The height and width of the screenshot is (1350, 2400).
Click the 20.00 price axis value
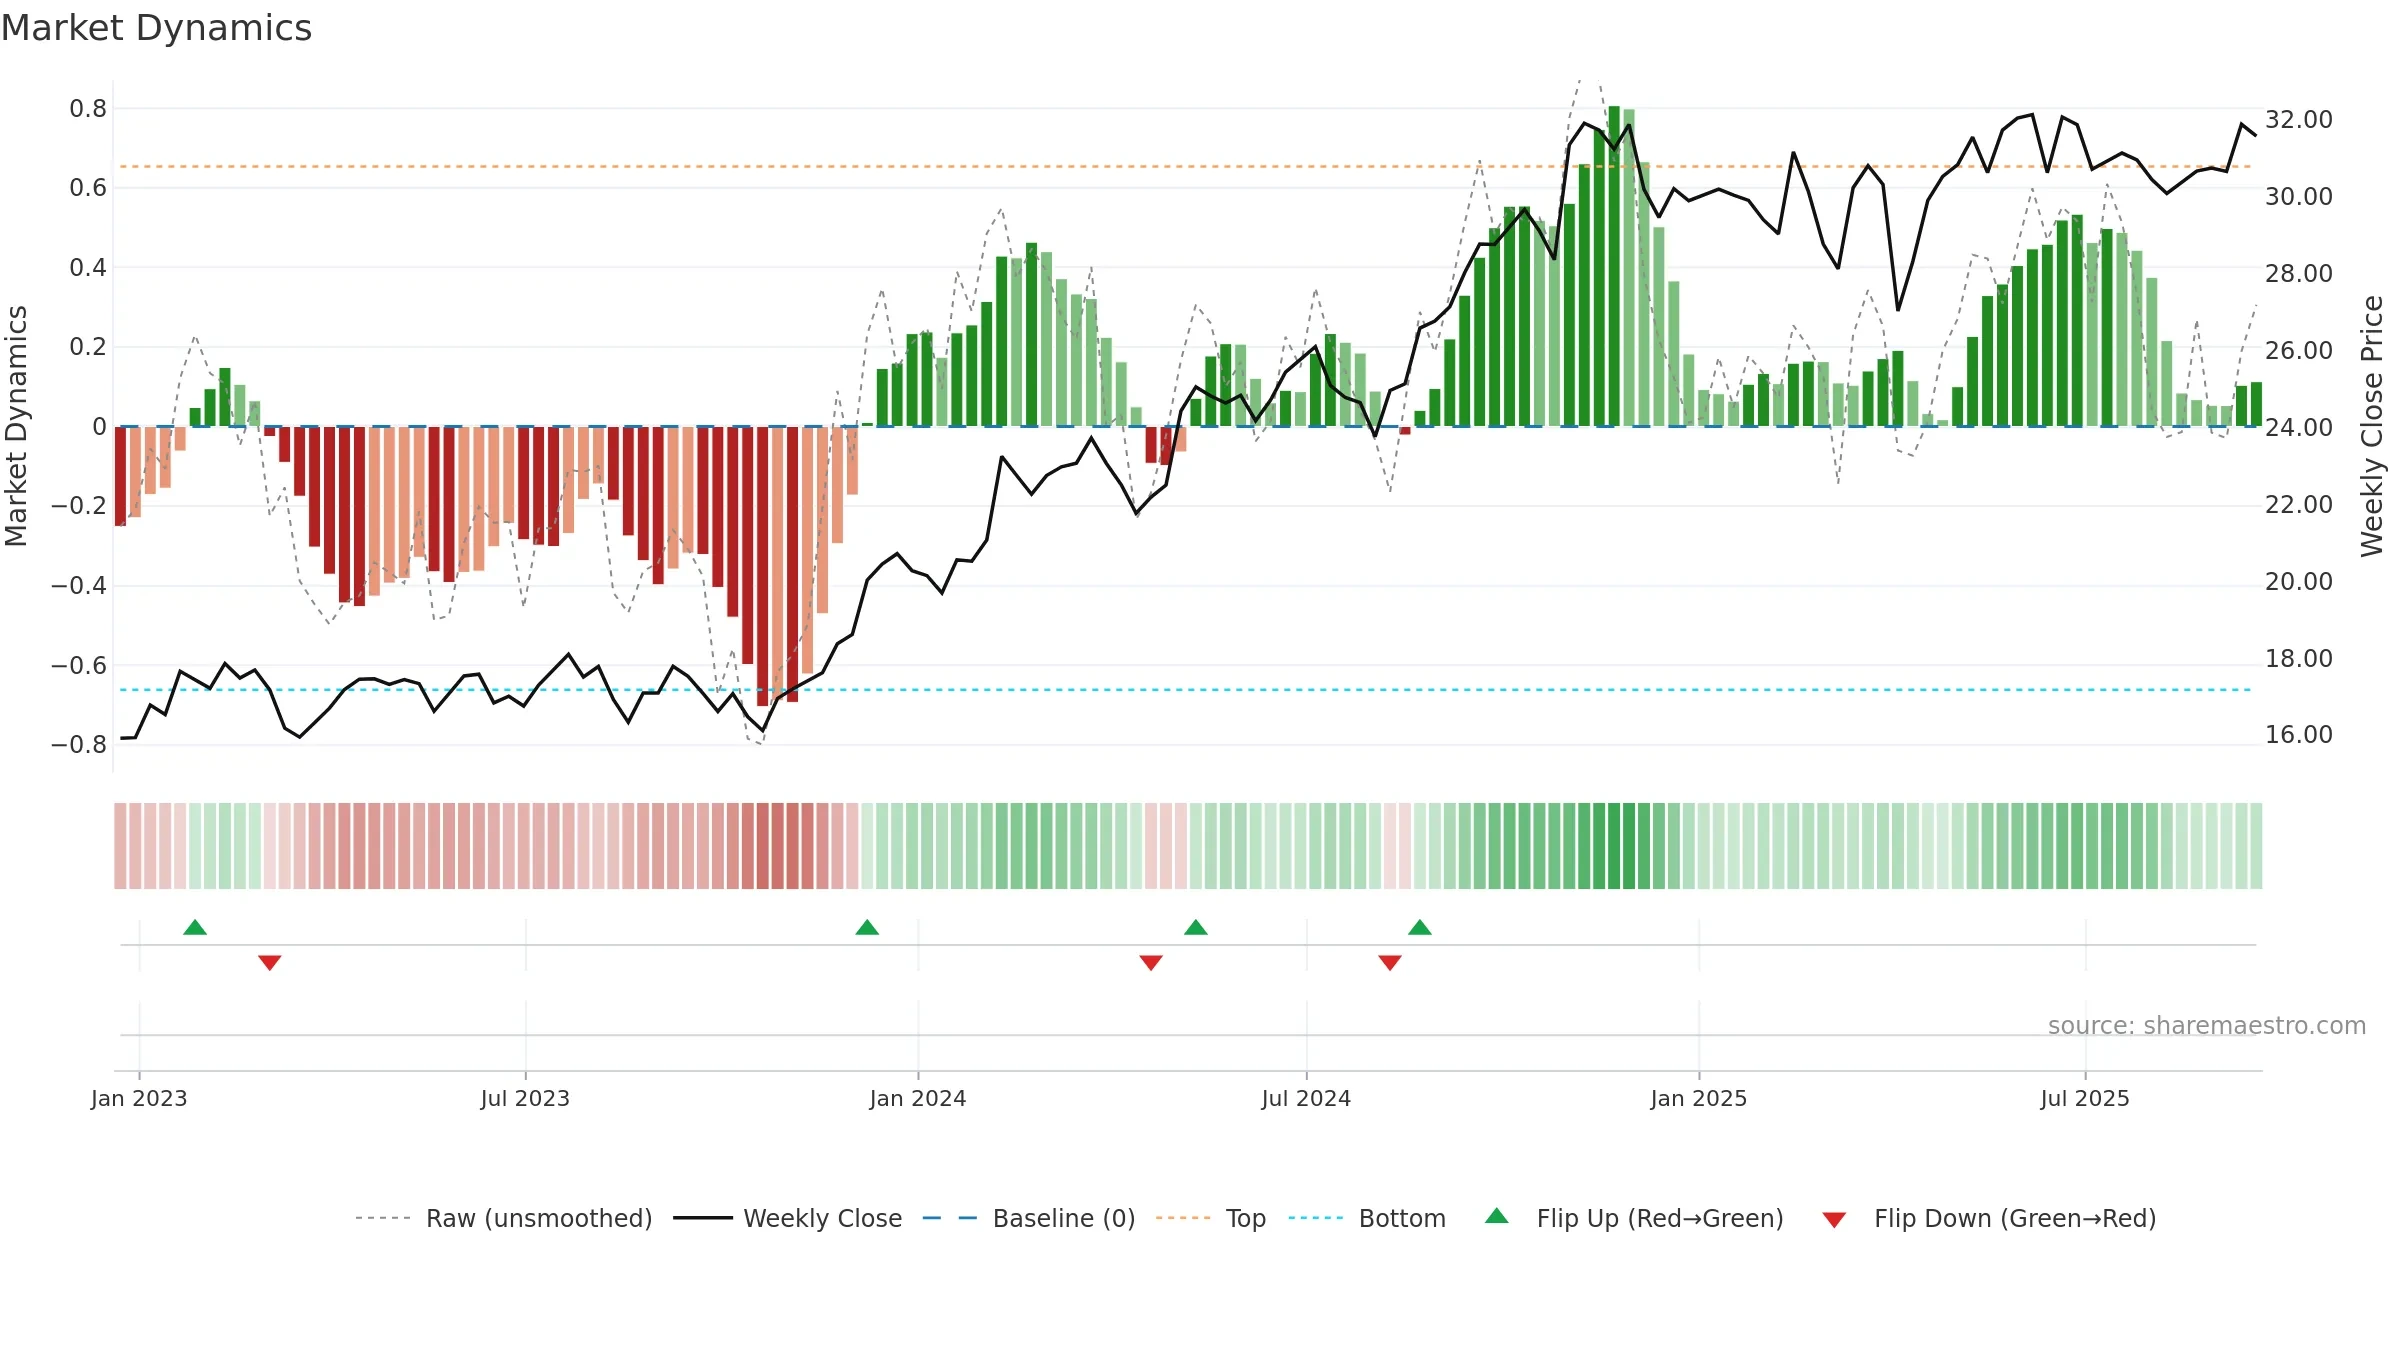2299,581
